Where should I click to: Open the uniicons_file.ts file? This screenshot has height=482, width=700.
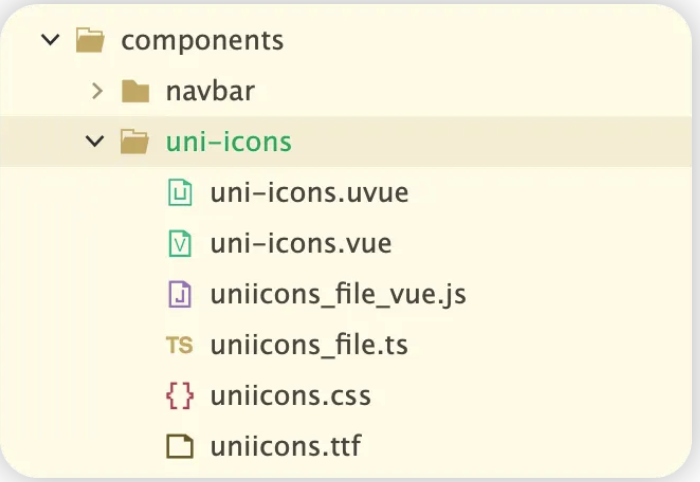[x=309, y=345]
